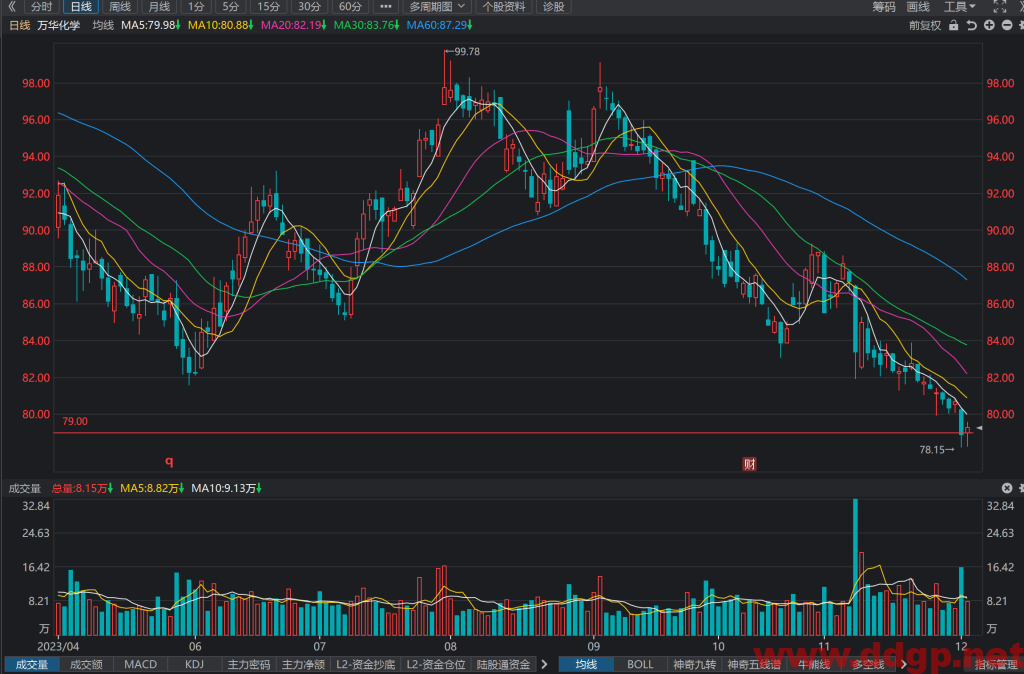Click the 成交量 panel title label

coord(25,489)
